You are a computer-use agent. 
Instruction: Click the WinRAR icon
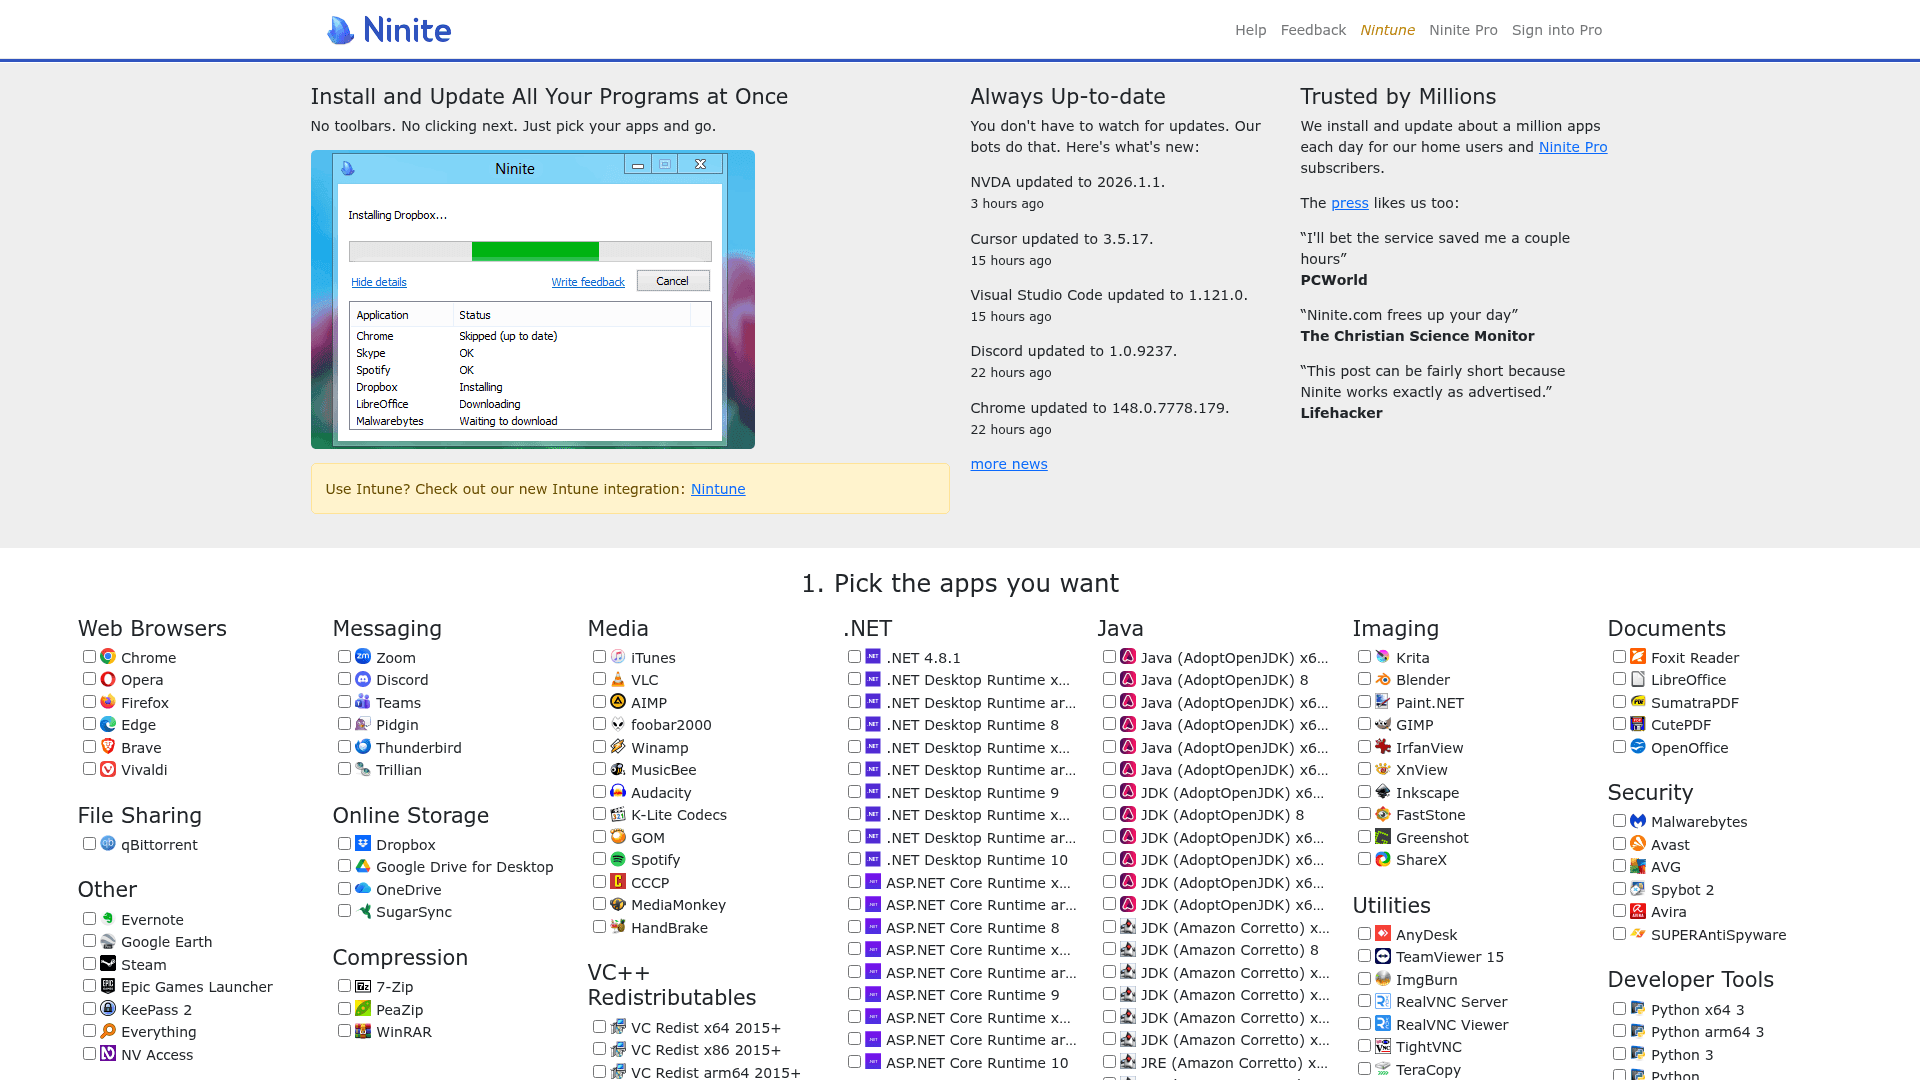pos(363,1031)
